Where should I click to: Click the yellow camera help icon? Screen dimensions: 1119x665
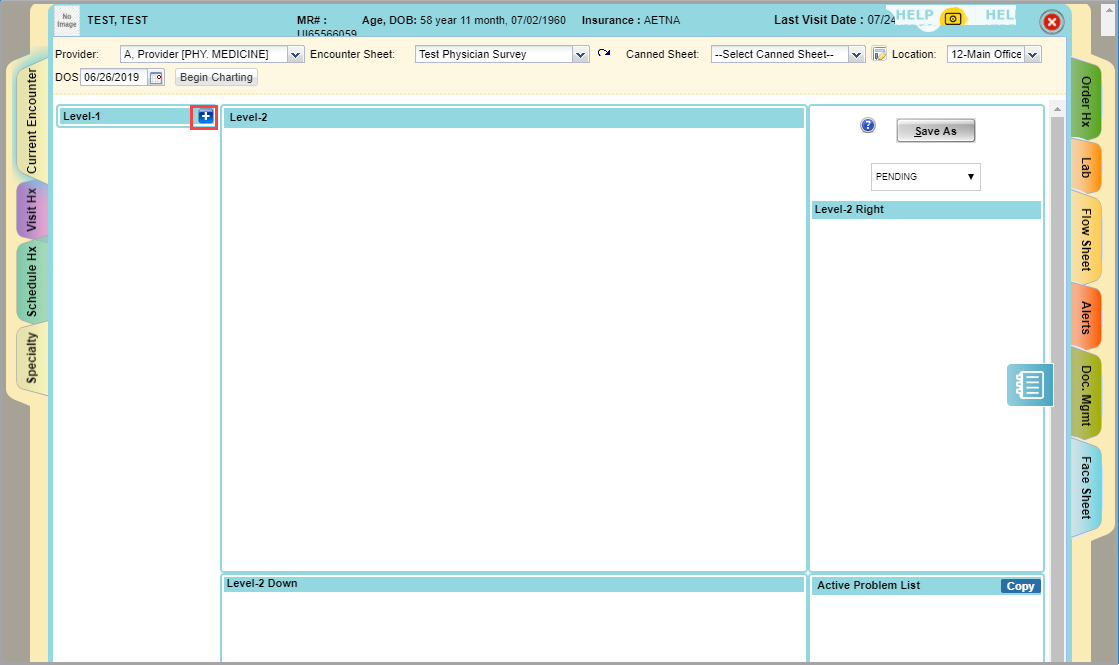coord(953,19)
